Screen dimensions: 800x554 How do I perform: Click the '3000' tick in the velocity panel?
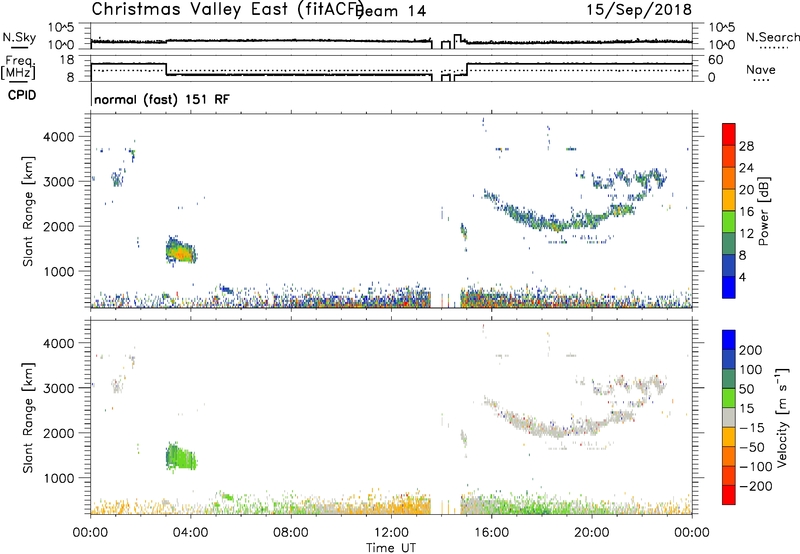point(59,388)
